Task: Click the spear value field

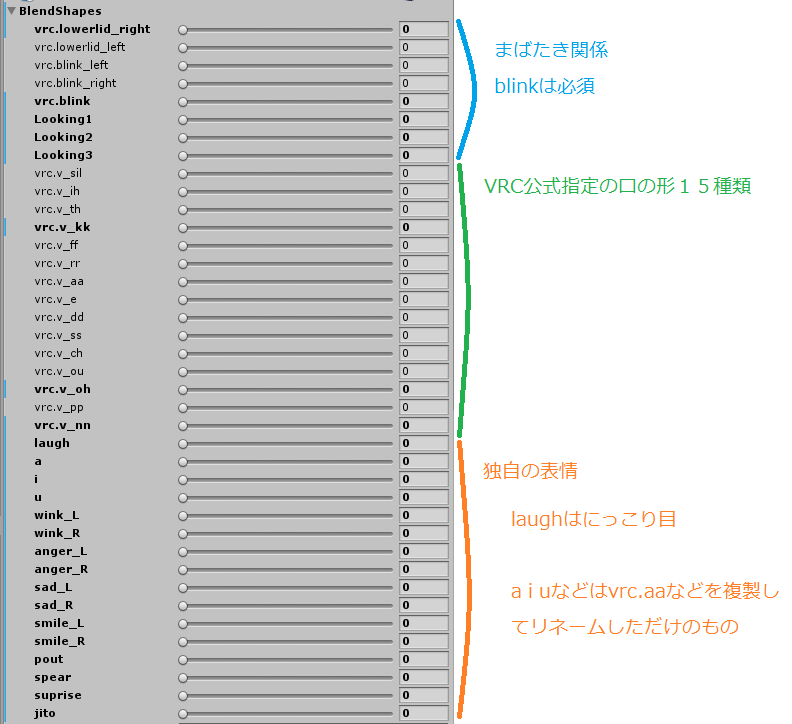Action: click(423, 678)
